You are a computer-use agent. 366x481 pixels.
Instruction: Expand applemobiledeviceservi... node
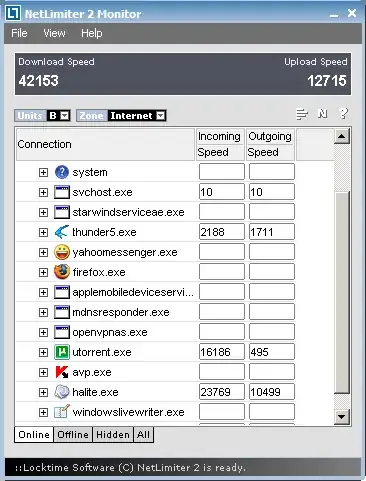[43, 292]
